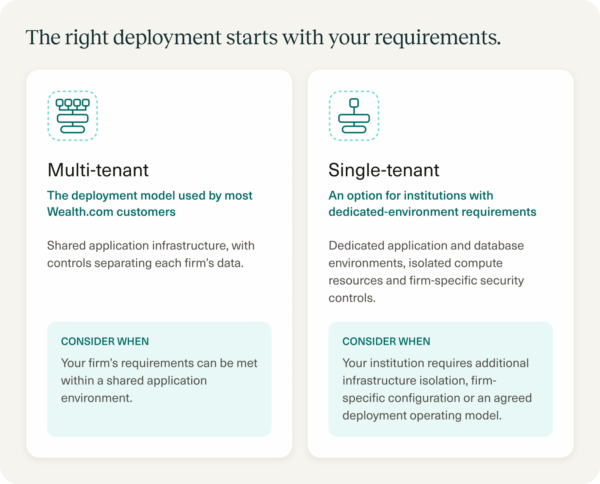This screenshot has width=600, height=484.
Task: Click the Single-tenant network icon
Action: click(x=354, y=116)
